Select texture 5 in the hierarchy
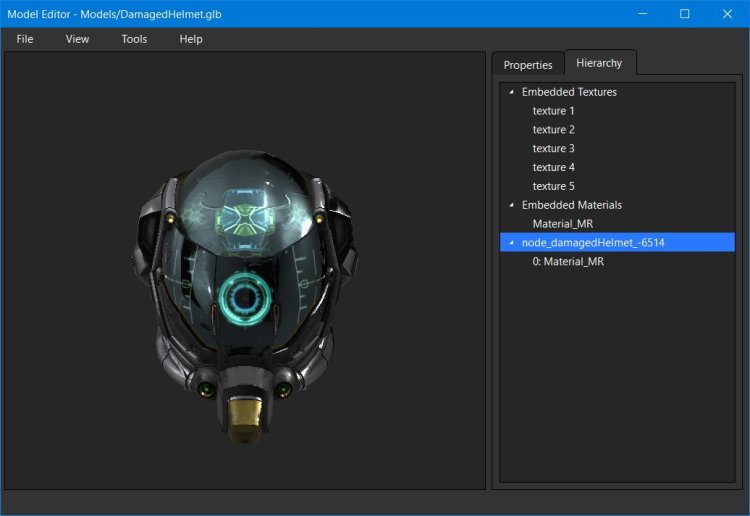This screenshot has width=750, height=516. point(553,186)
